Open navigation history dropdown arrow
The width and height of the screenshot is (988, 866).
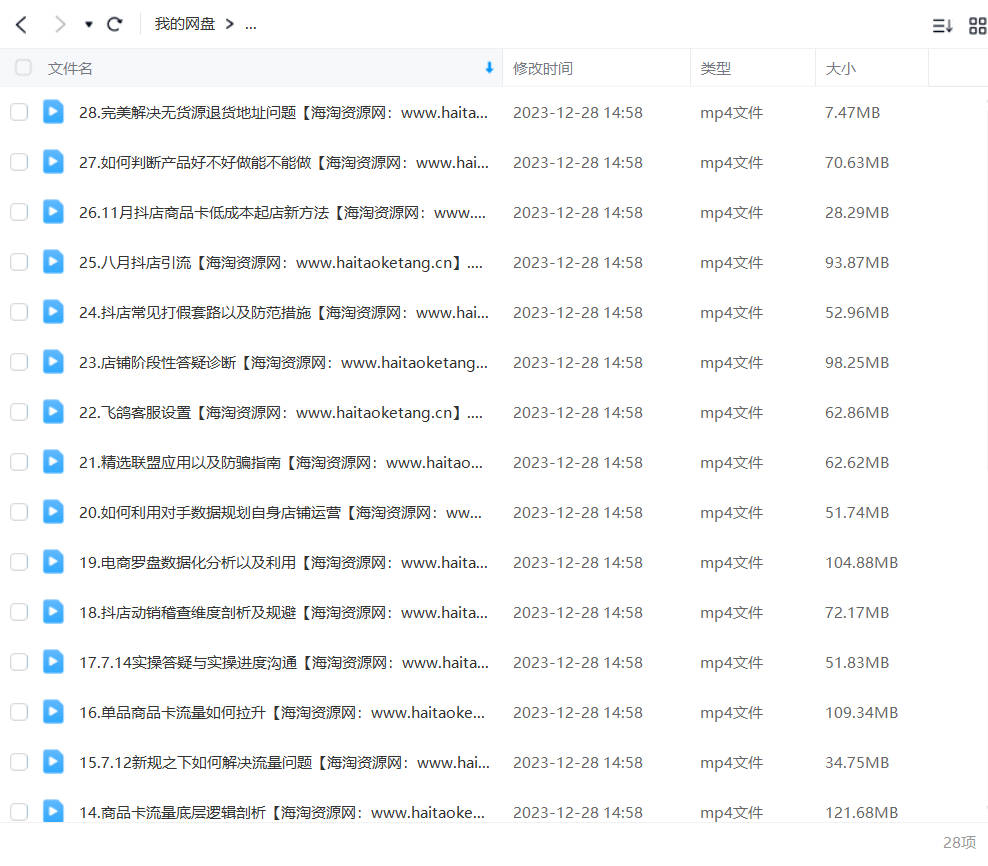(89, 25)
